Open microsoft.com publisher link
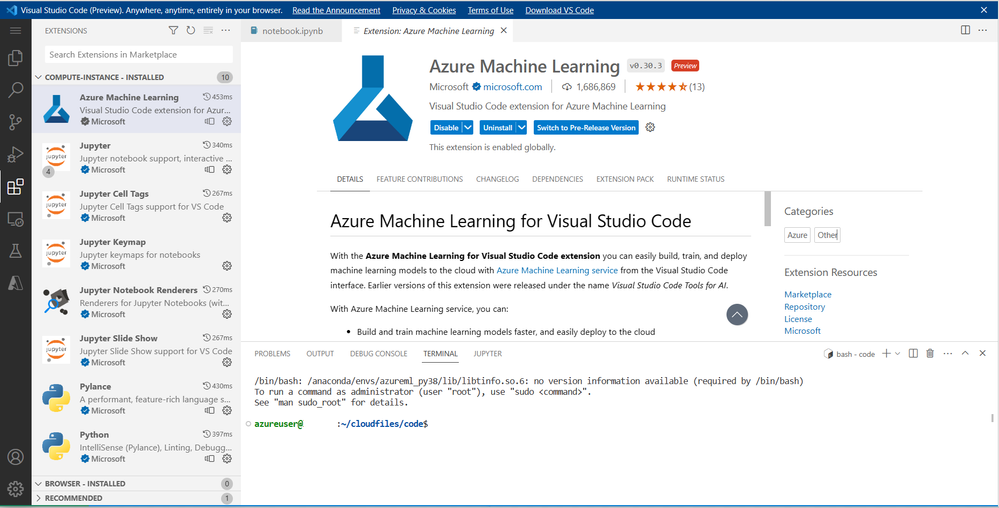Viewport: 999px width, 508px height. tap(512, 87)
